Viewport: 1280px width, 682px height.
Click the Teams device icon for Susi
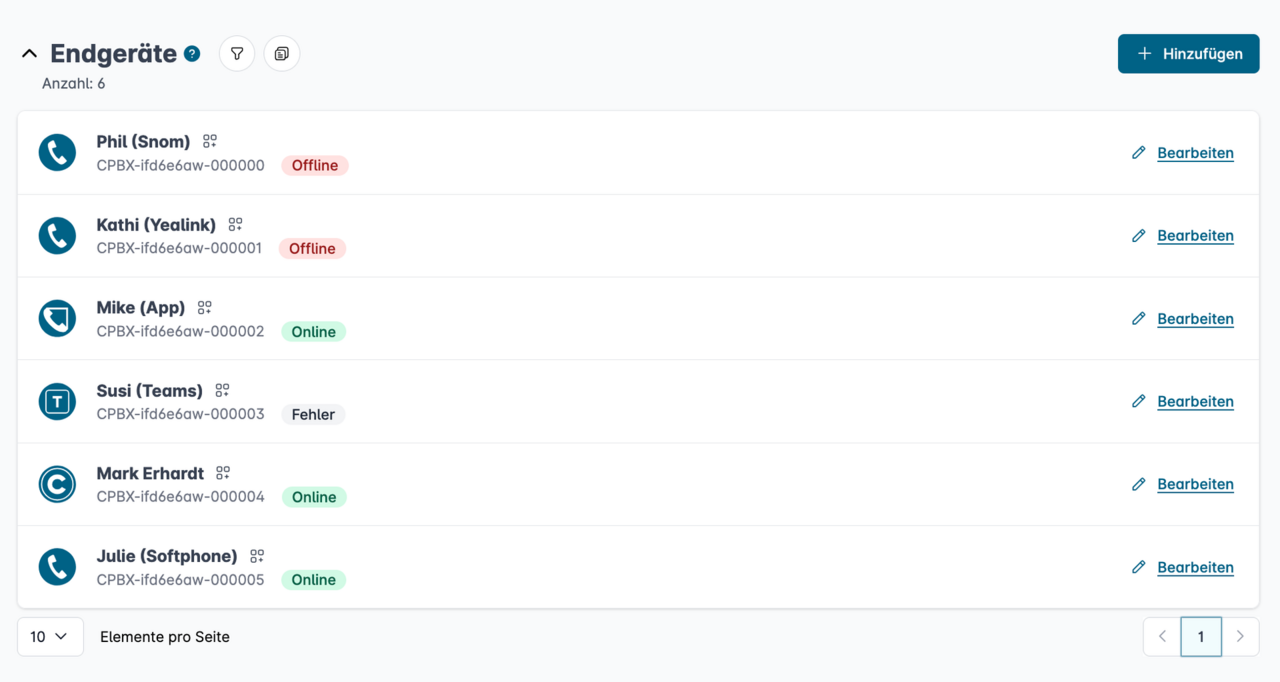(57, 402)
